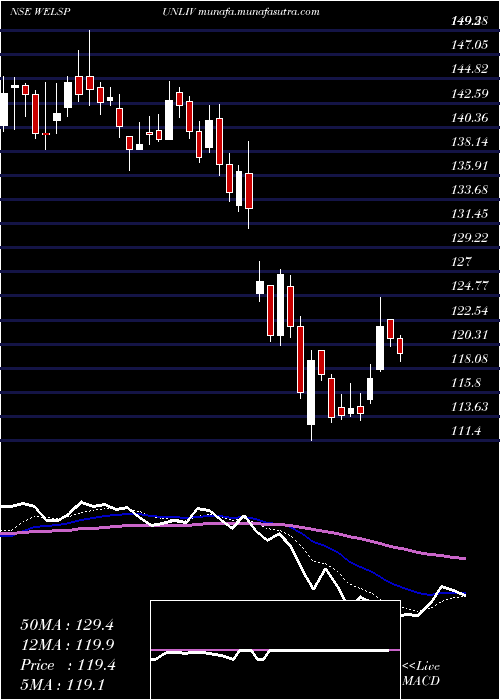Click the 133.68 price axis label
The width and height of the screenshot is (500, 700).
tap(468, 191)
